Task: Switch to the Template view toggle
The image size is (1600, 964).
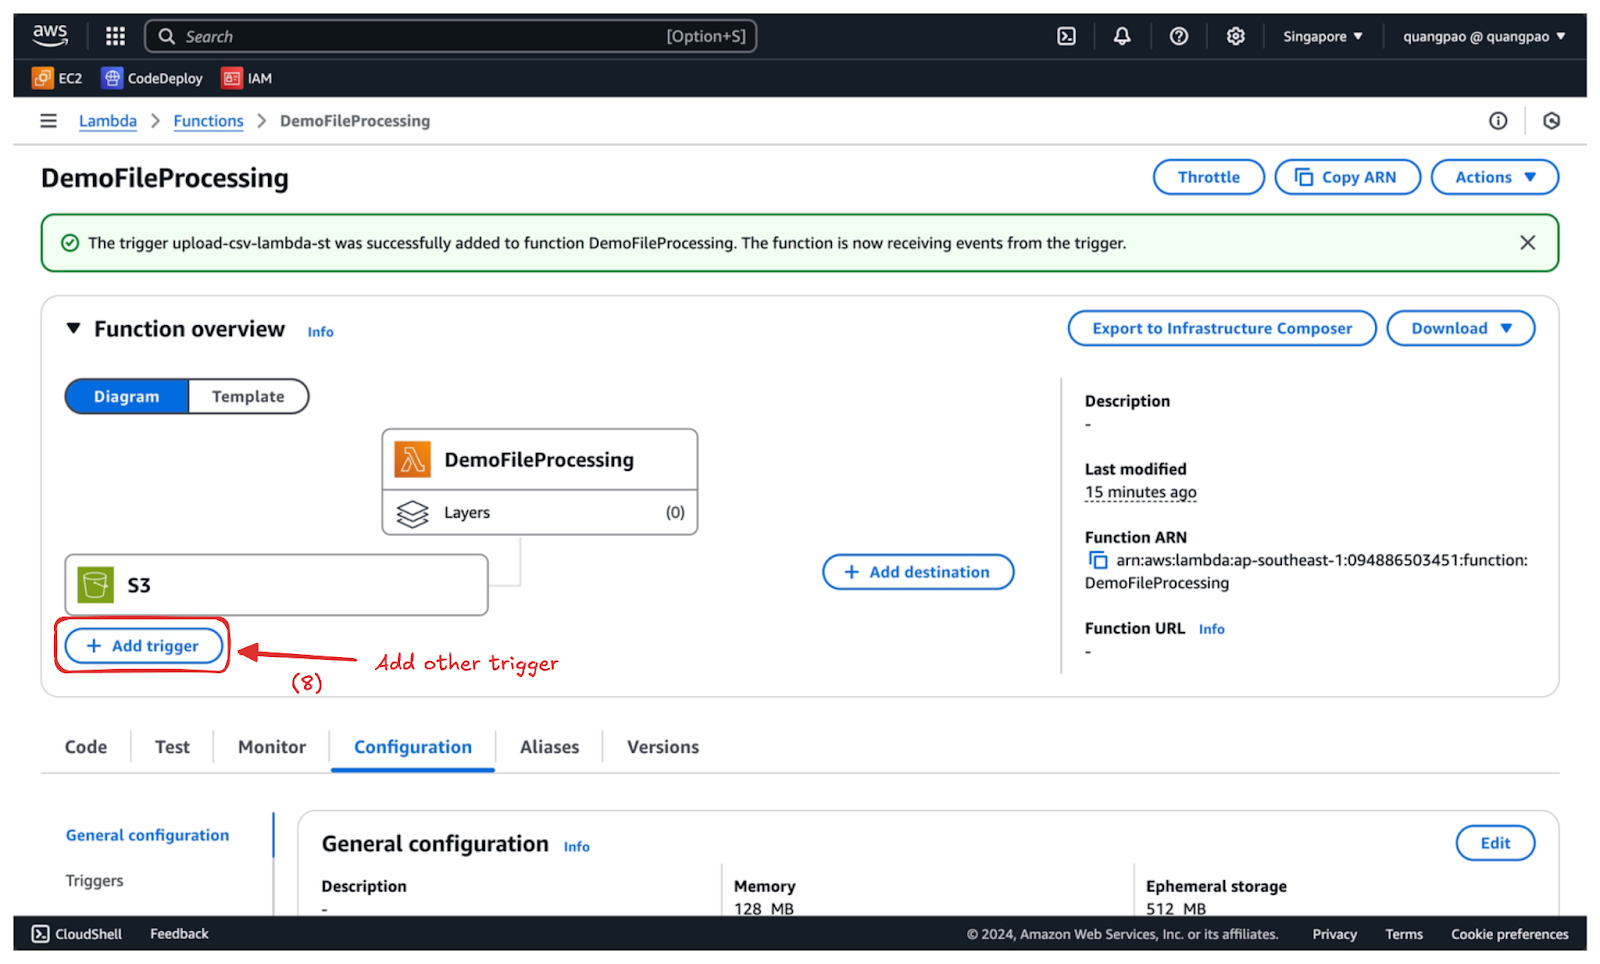Action: click(x=248, y=397)
